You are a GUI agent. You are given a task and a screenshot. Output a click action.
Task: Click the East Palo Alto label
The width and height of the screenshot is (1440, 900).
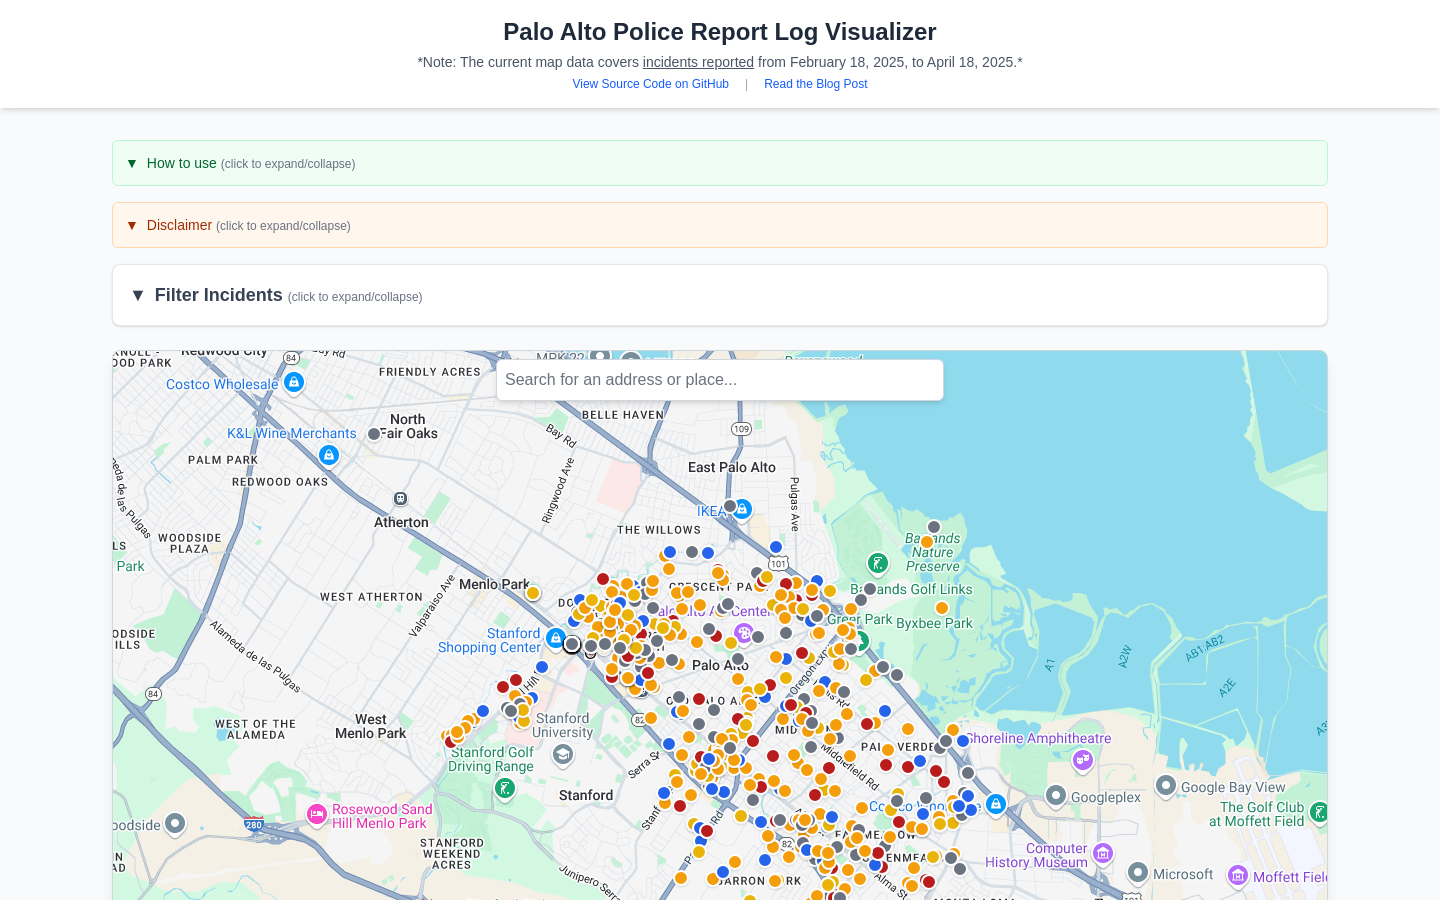tap(732, 467)
